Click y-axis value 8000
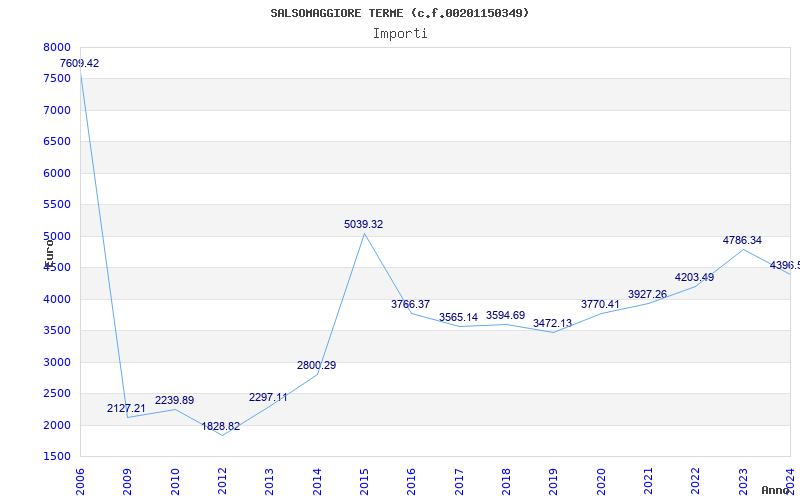 pos(57,47)
